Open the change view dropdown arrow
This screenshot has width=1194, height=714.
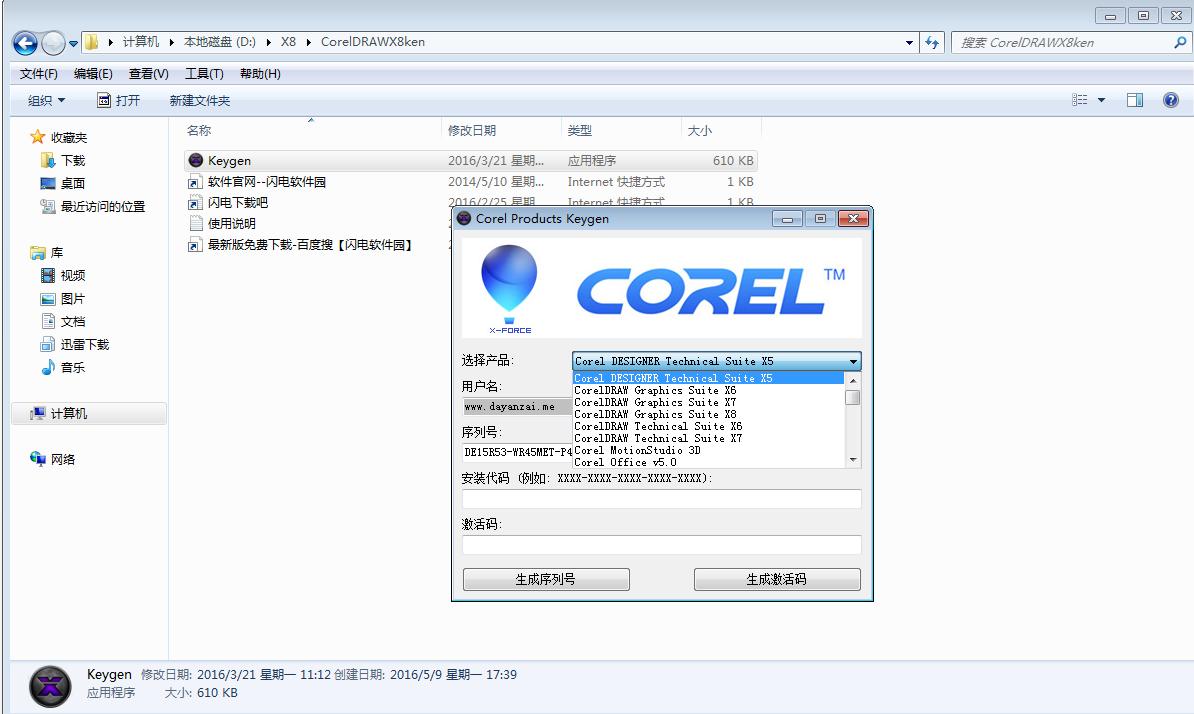coord(1101,99)
